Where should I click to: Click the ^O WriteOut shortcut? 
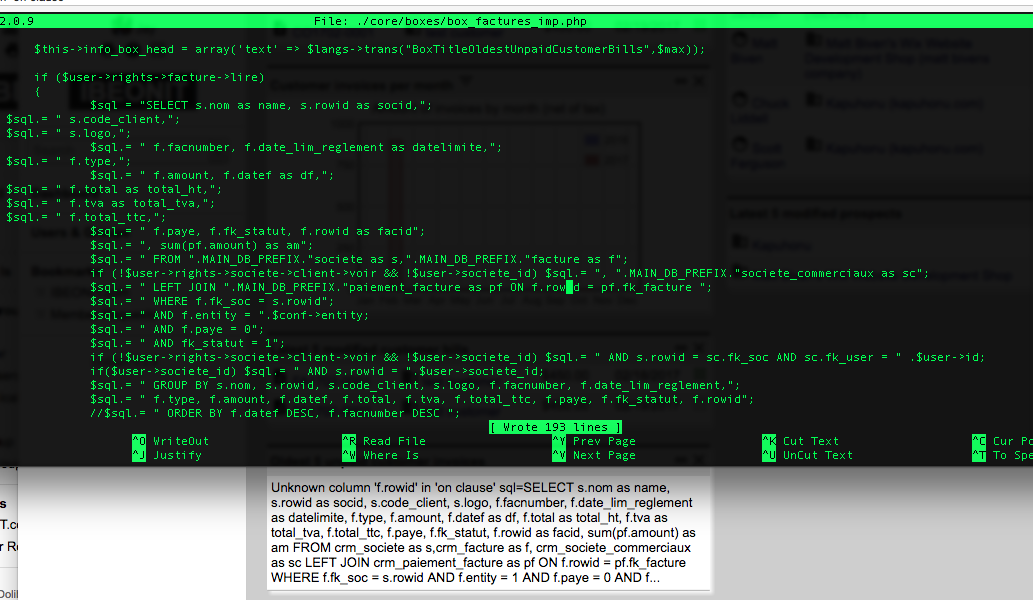click(171, 441)
